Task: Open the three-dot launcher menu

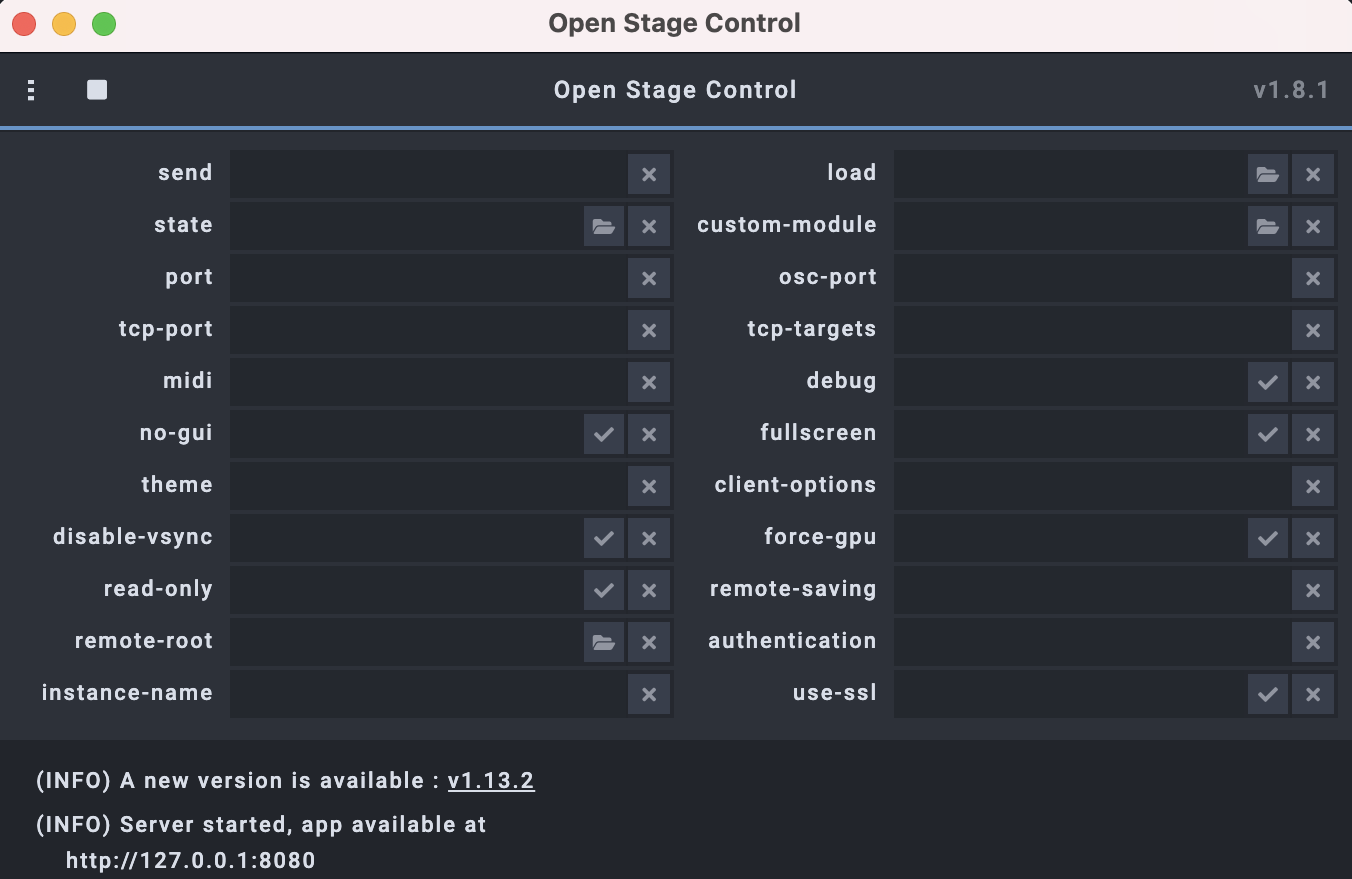Action: pos(31,90)
